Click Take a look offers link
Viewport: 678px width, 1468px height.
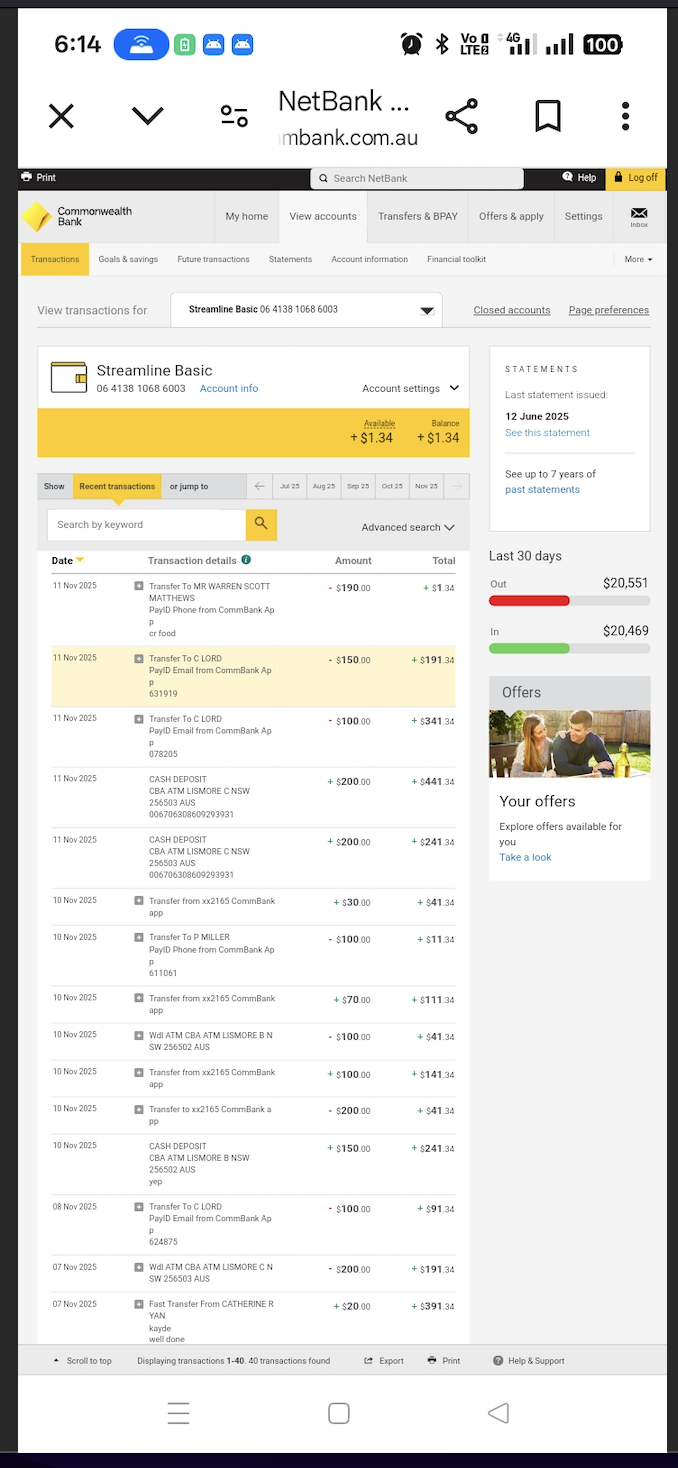(525, 857)
